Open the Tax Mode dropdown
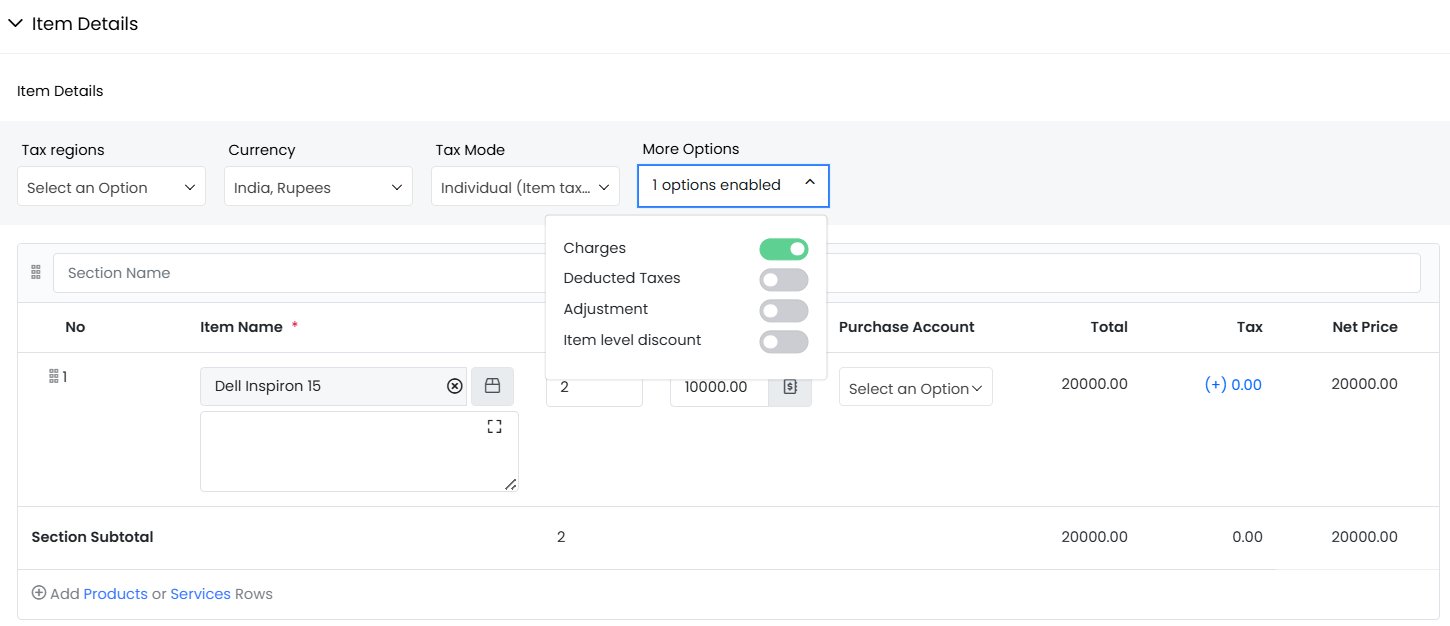 tap(525, 187)
